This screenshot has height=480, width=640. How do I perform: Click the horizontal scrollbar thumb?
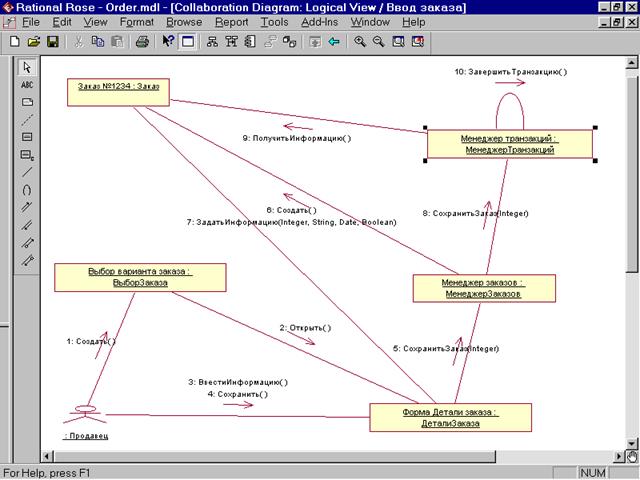[275, 456]
